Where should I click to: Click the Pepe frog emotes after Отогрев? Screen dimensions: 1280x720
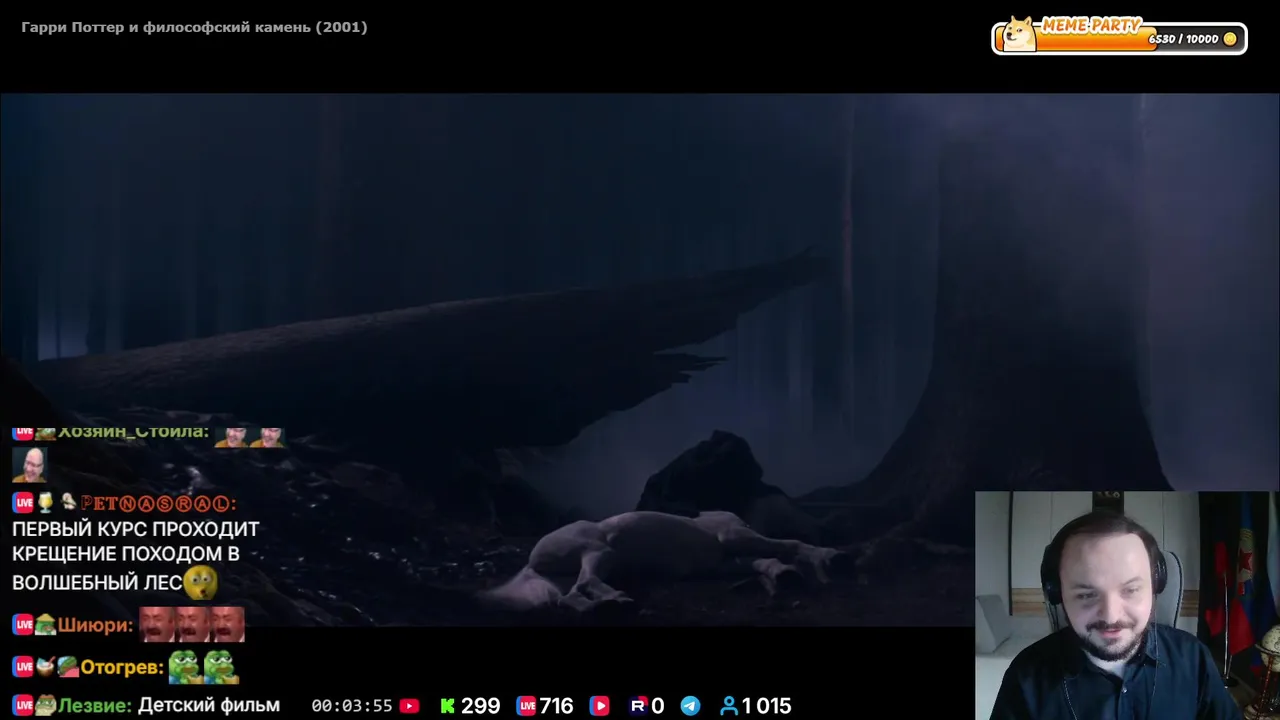[x=202, y=666]
